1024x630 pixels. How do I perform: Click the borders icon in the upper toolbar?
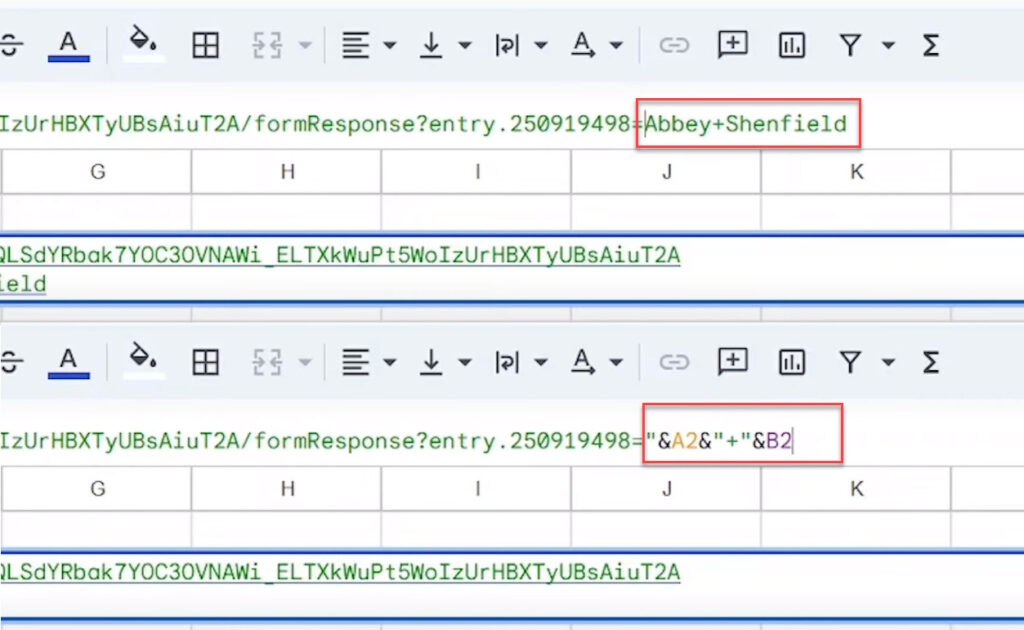(x=205, y=45)
